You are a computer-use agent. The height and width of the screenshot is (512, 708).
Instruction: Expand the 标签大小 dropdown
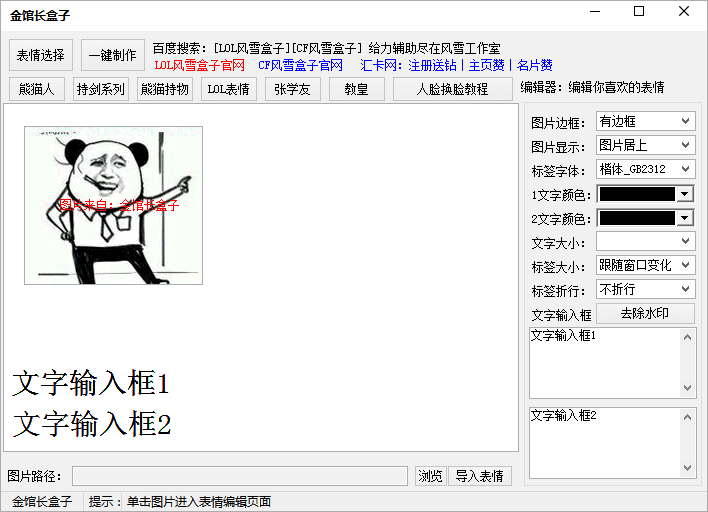[645, 265]
